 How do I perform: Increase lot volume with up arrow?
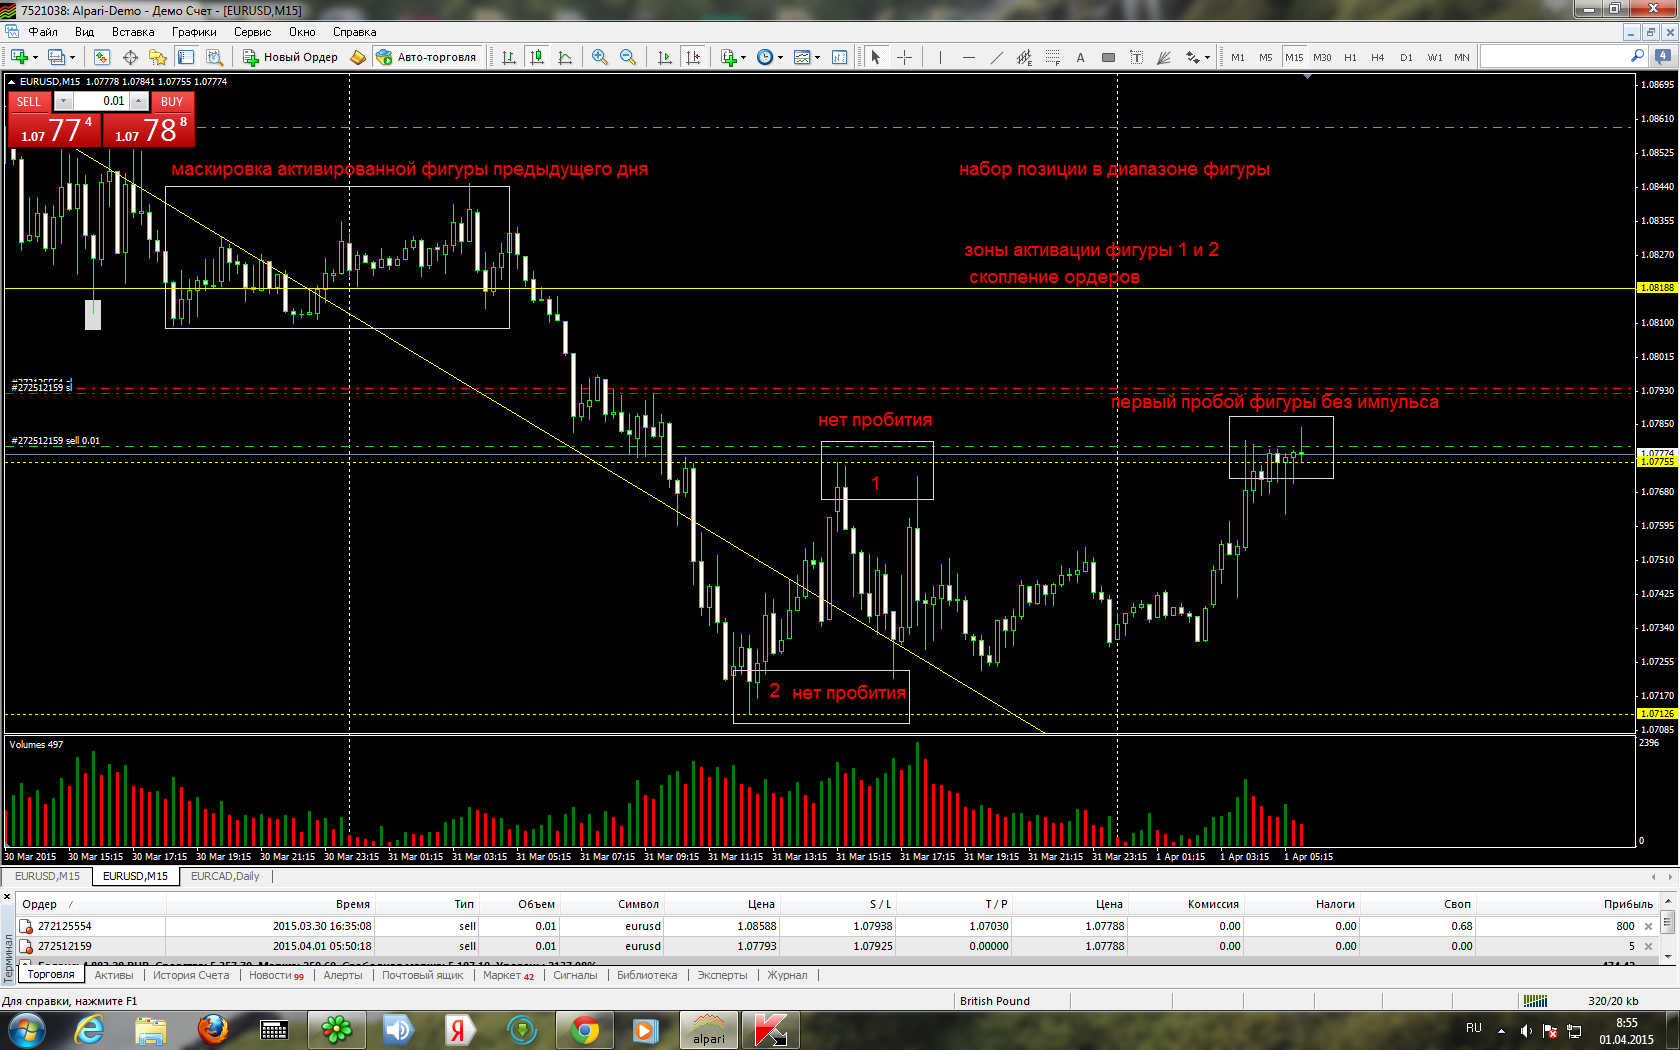(x=139, y=101)
